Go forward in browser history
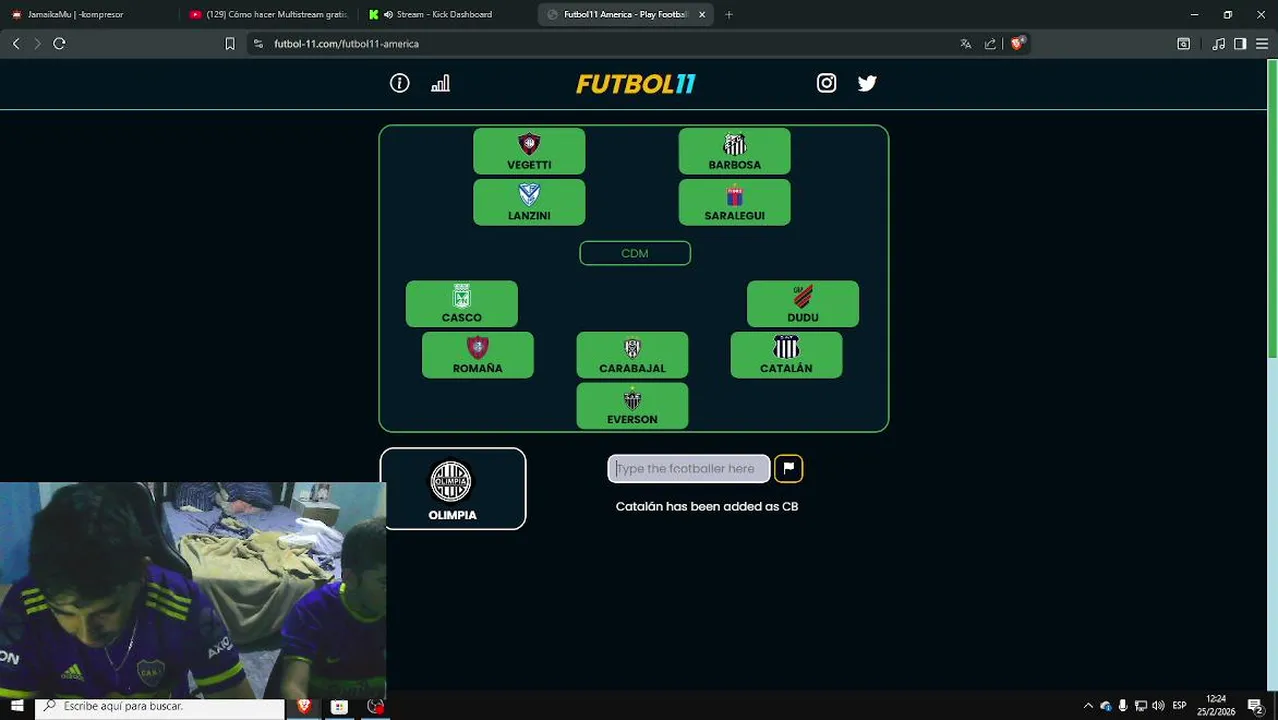The image size is (1278, 720). click(x=37, y=44)
